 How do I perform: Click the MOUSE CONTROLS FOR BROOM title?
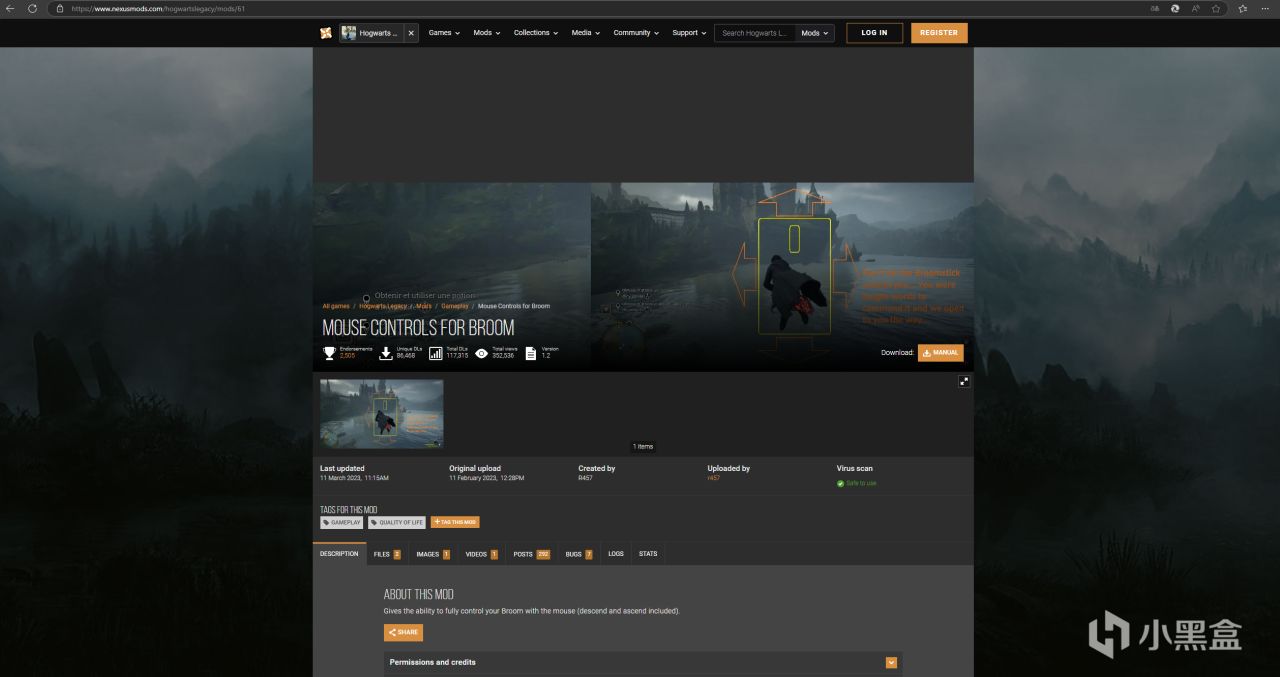418,328
